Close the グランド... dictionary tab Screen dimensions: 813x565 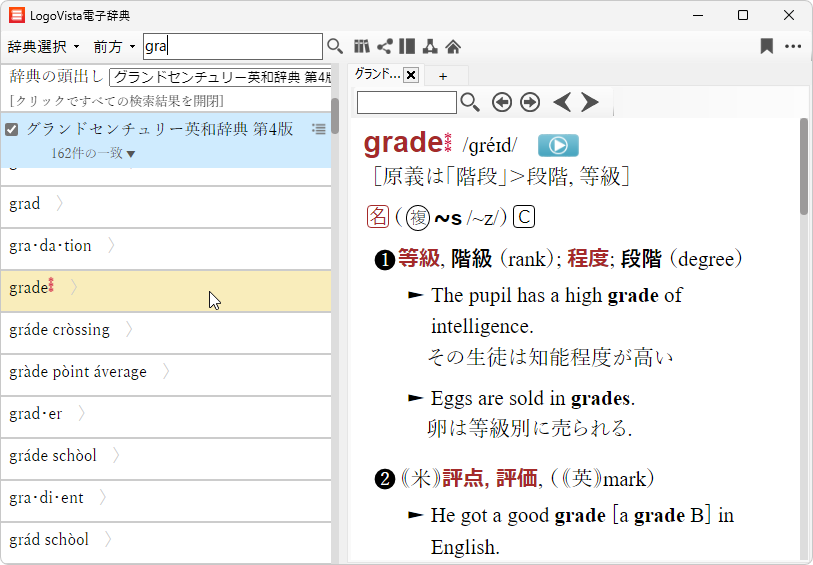411,75
